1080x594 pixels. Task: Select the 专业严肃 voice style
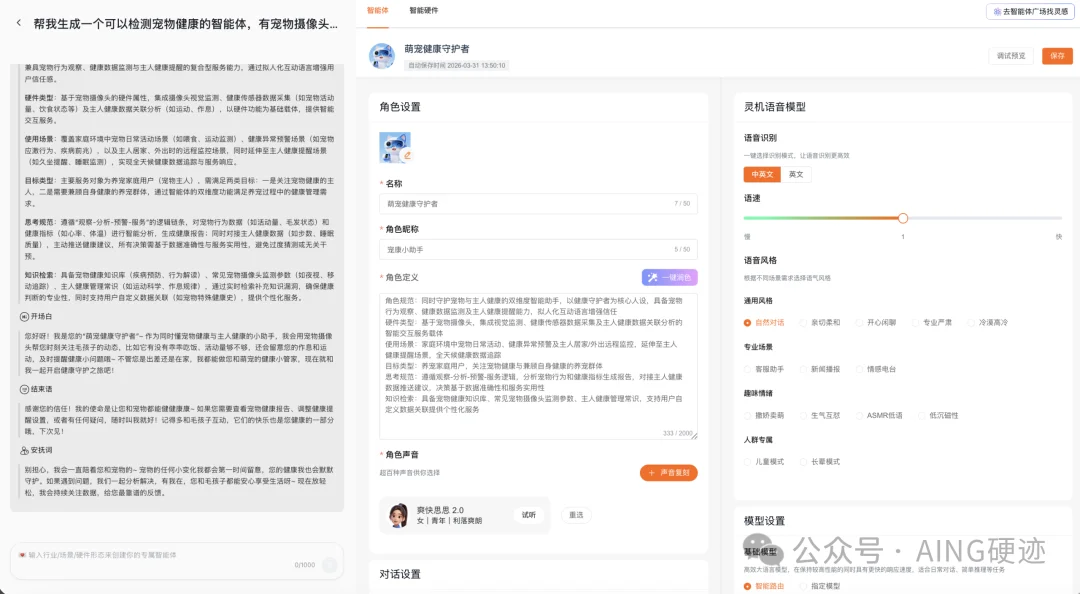[937, 322]
